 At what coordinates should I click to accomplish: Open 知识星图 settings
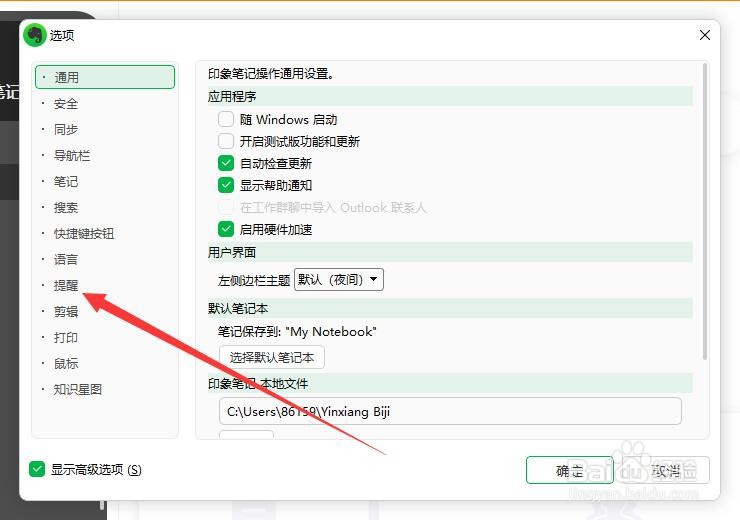[x=78, y=389]
